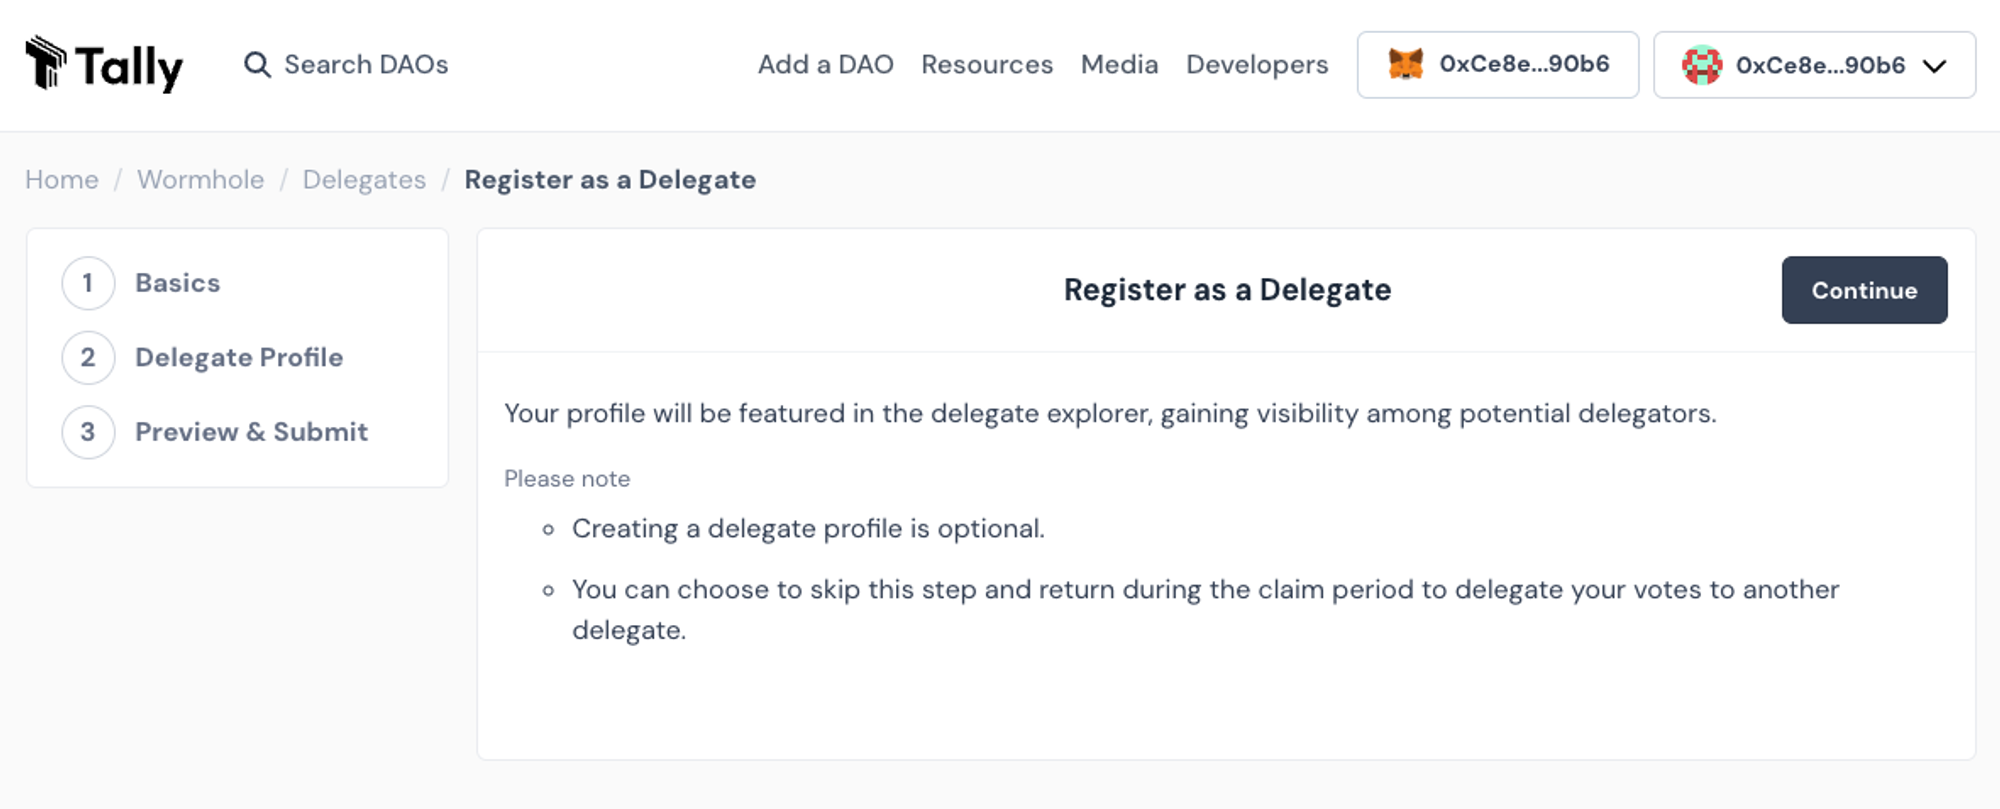Click the search magnifier icon
The image size is (2000, 809).
(x=257, y=65)
